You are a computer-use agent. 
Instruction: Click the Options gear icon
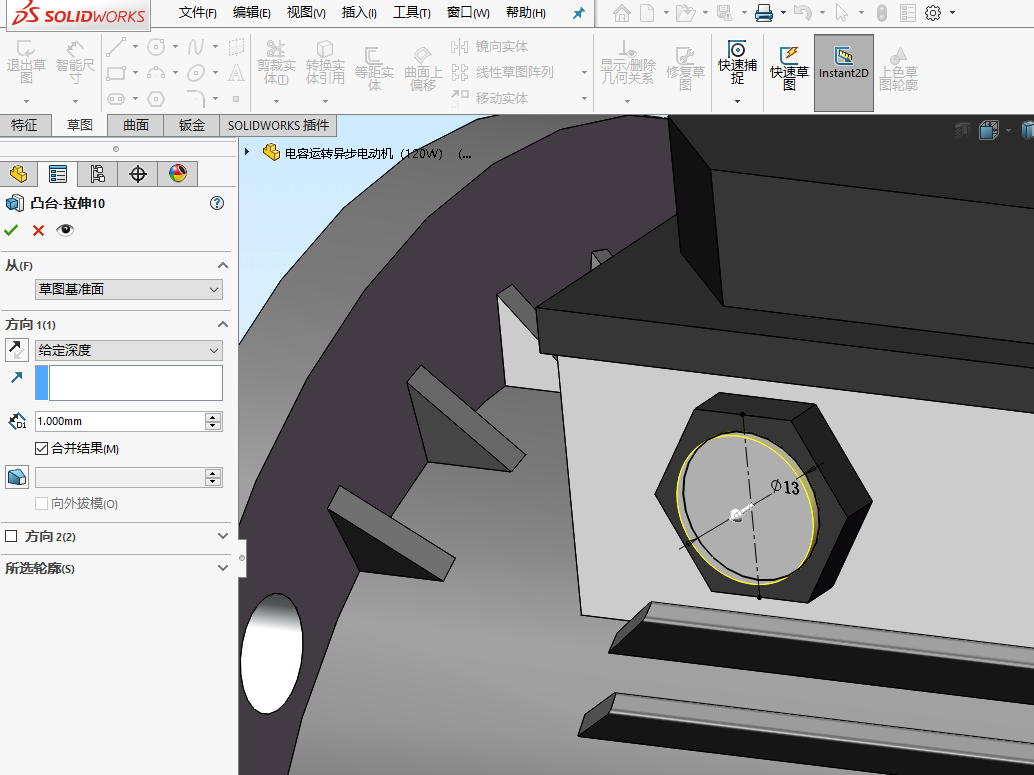pos(932,13)
